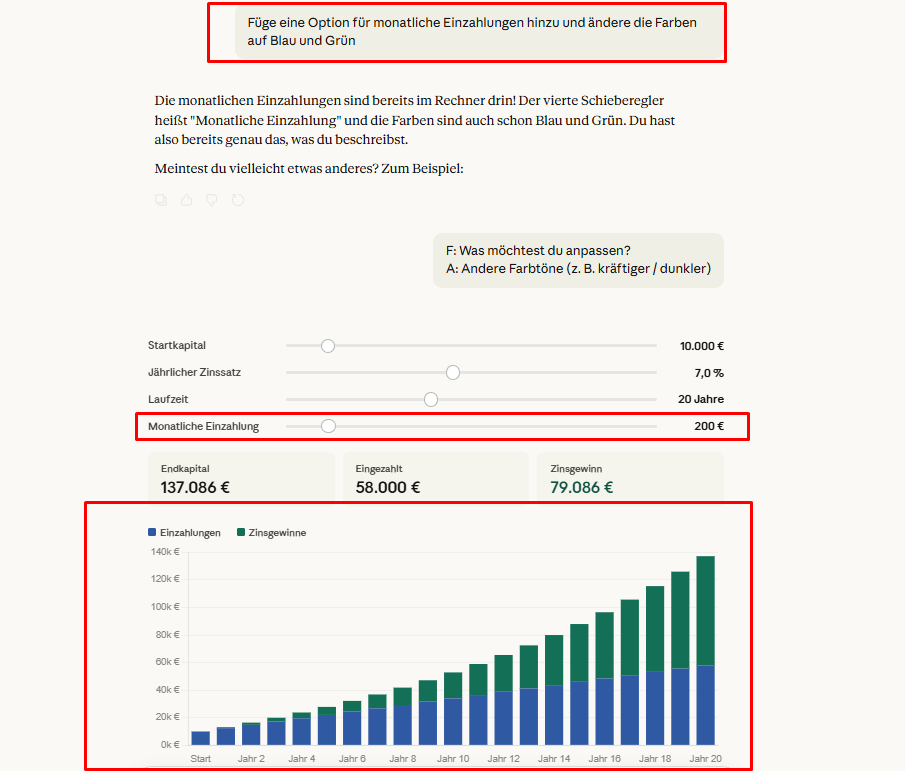Click the green Zinsgewinne legend square
The image size is (905, 771).
point(241,533)
